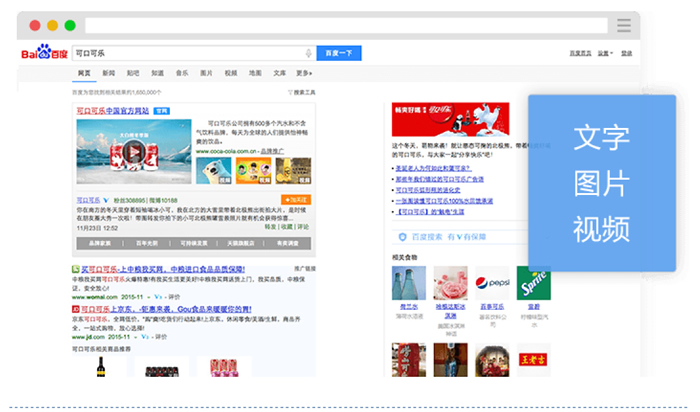
Task: Click the www.coca-cola.com.cn URL
Action: point(226,151)
